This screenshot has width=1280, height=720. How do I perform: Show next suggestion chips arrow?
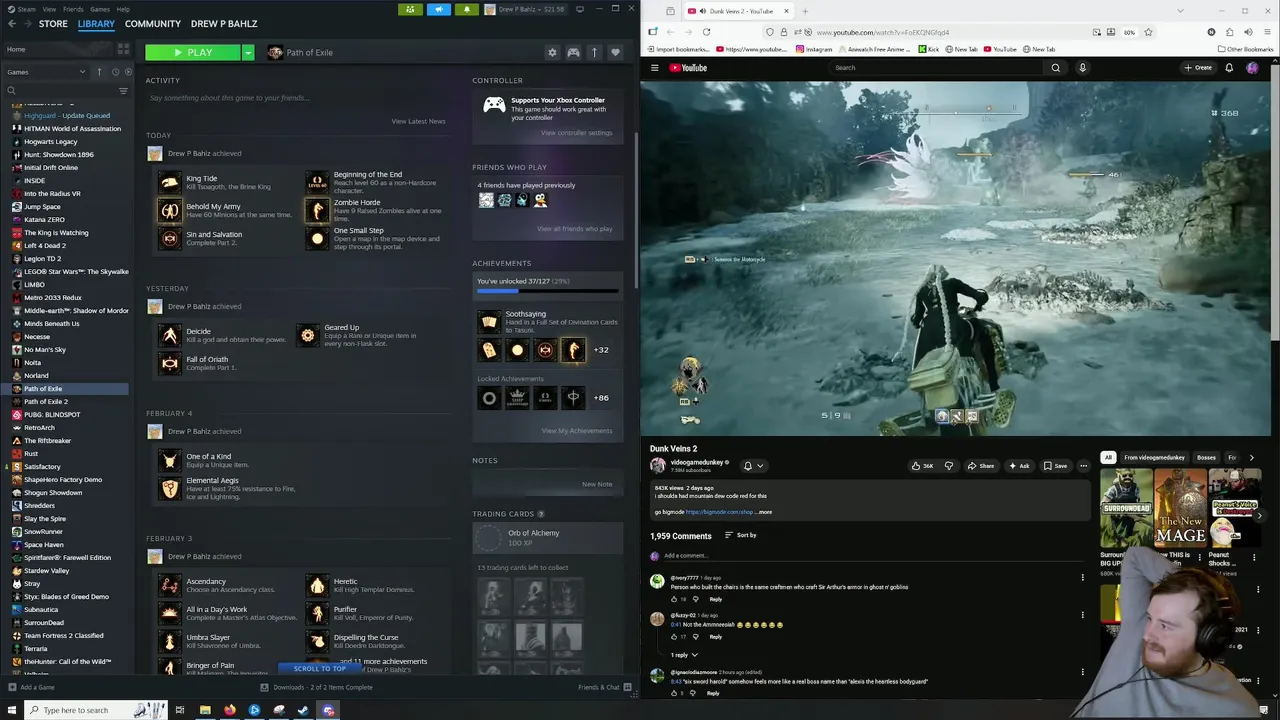[x=1251, y=458]
